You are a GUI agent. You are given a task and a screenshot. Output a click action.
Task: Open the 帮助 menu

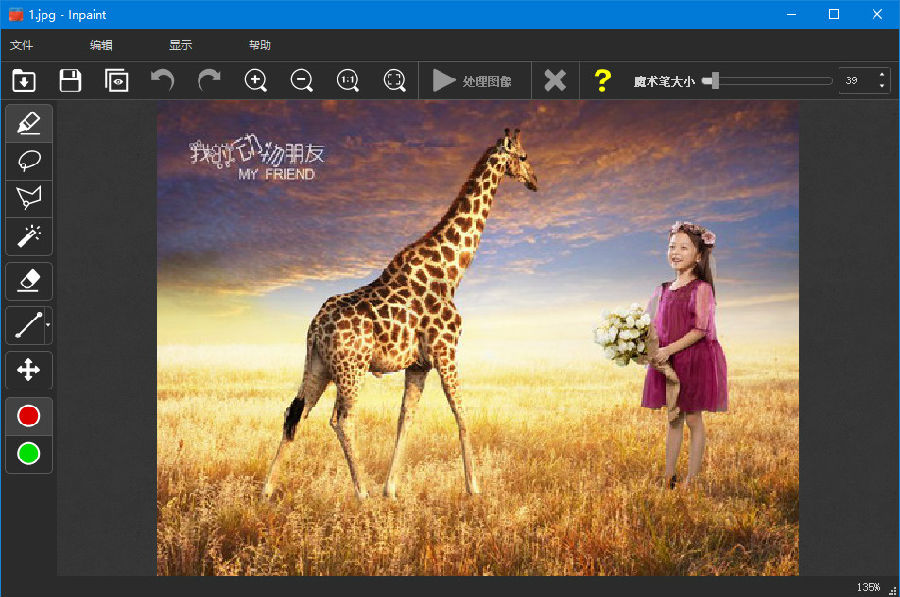point(259,45)
